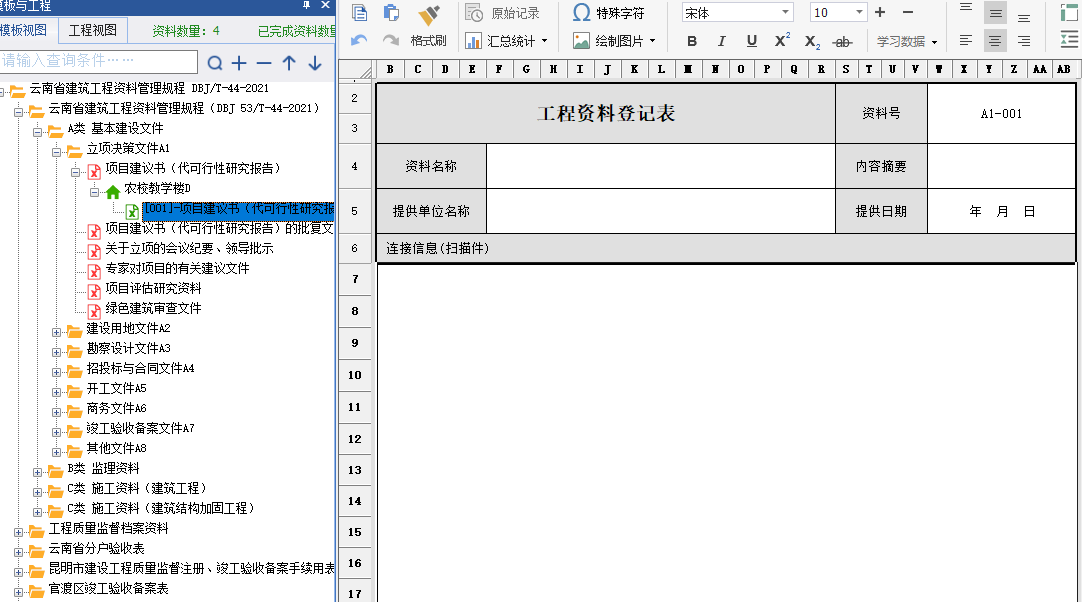Open 原始记录 original records

(x=502, y=13)
